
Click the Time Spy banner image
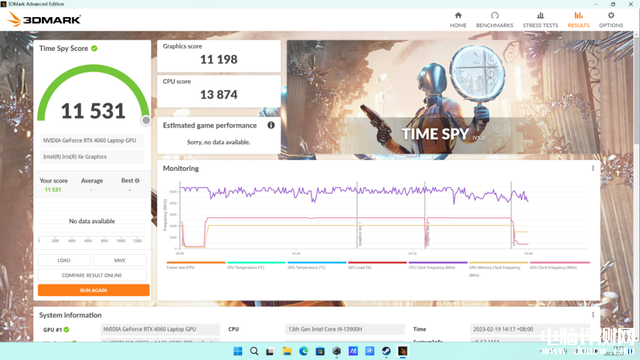coord(443,97)
